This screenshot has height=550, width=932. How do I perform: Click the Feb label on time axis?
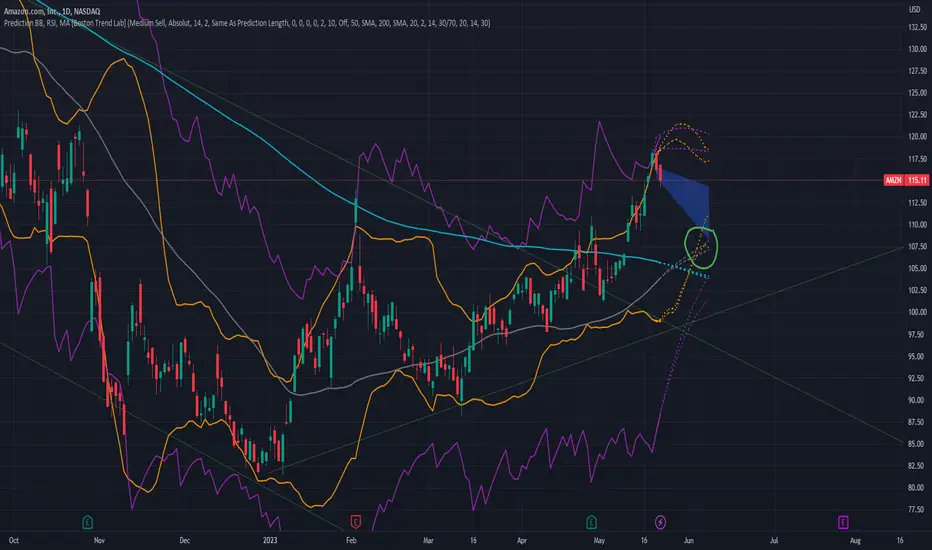click(351, 540)
